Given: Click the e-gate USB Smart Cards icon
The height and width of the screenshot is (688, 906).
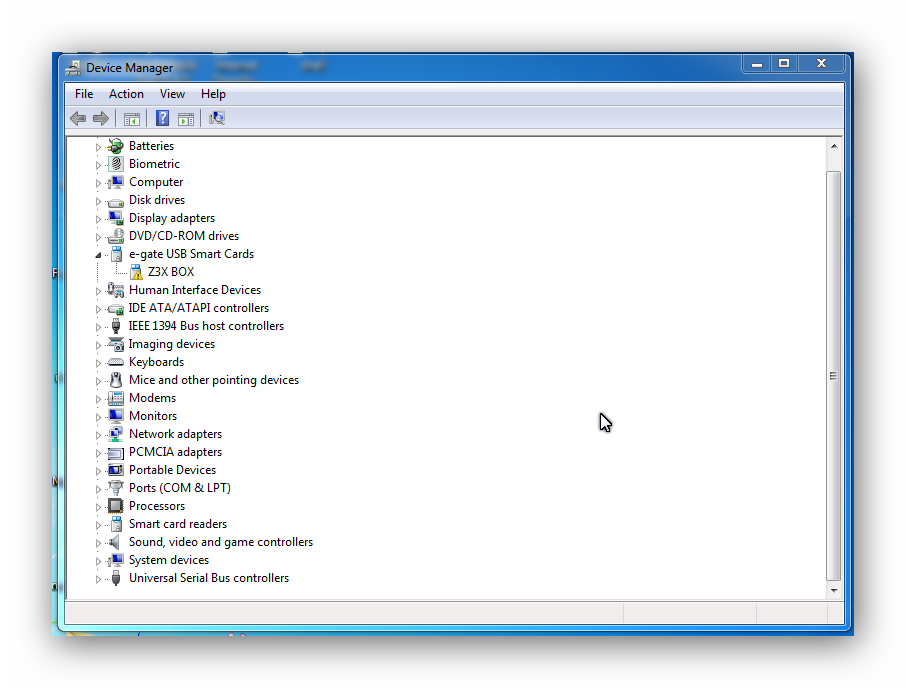Looking at the screenshot, I should coord(116,254).
